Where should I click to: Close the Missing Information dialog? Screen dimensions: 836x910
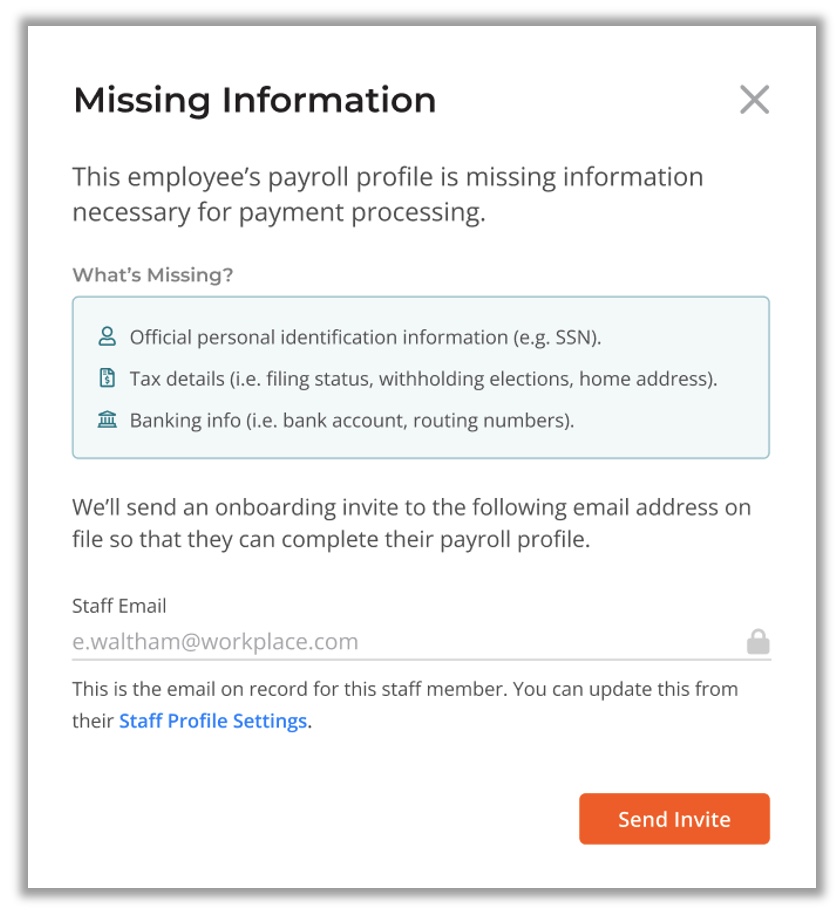tap(754, 99)
